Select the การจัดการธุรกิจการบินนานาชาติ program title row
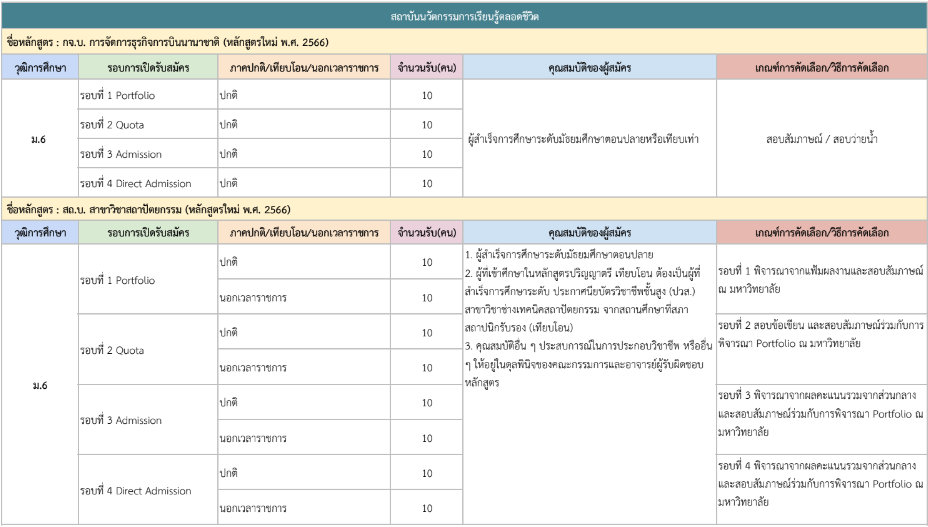The image size is (928, 527). coord(168,42)
